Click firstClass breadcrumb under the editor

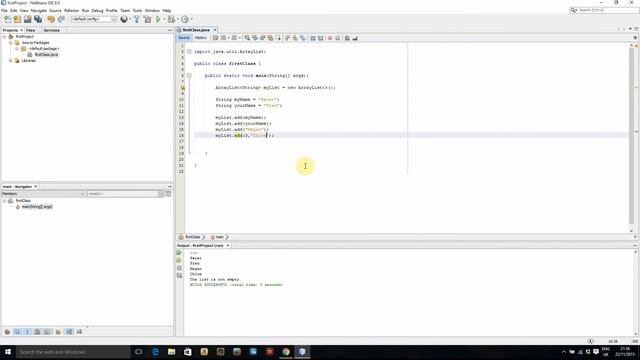coord(193,237)
